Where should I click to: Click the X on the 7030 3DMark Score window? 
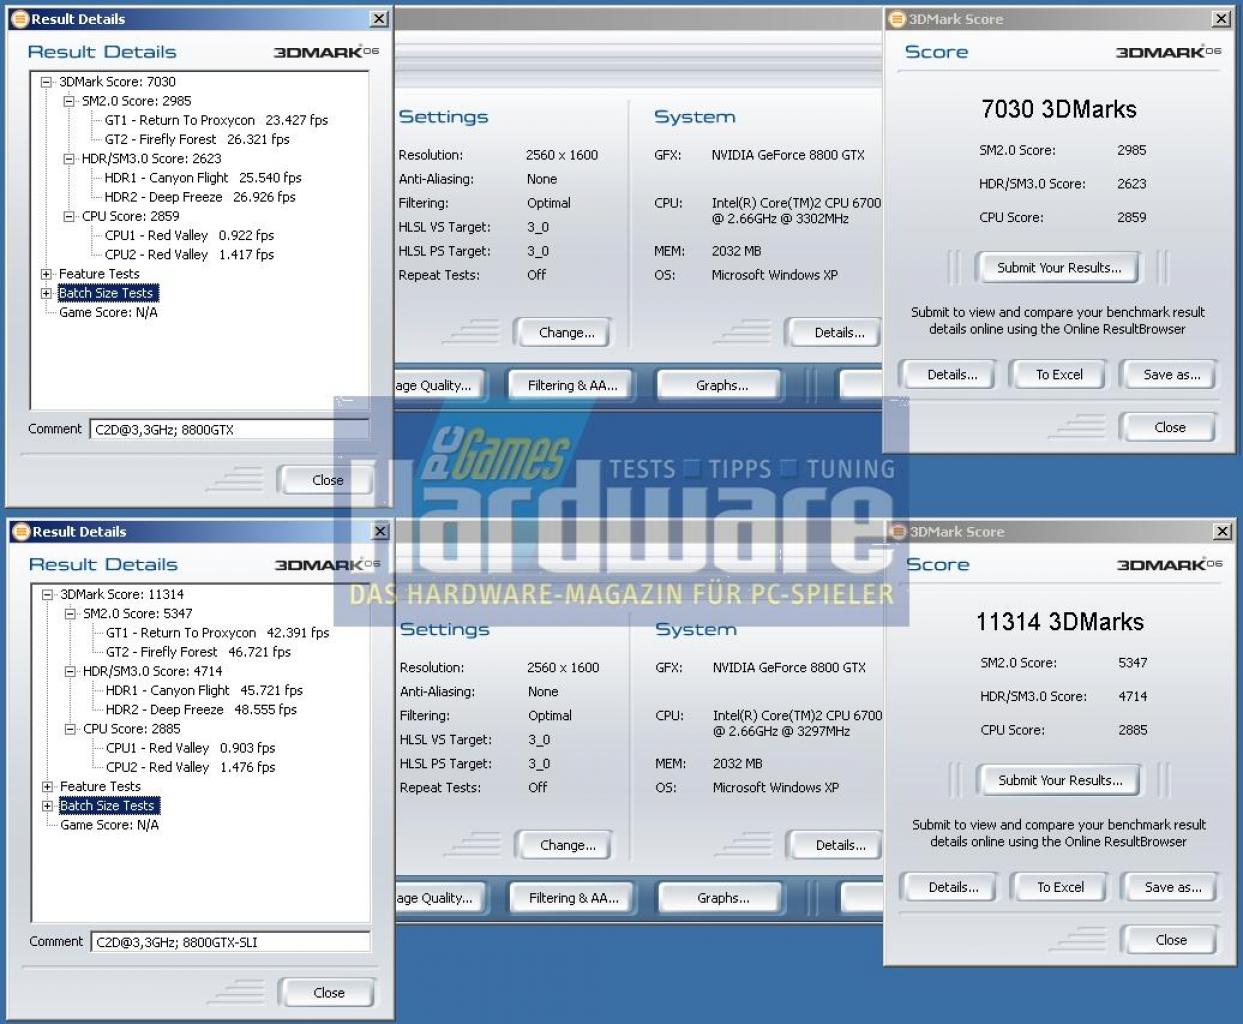(1221, 19)
